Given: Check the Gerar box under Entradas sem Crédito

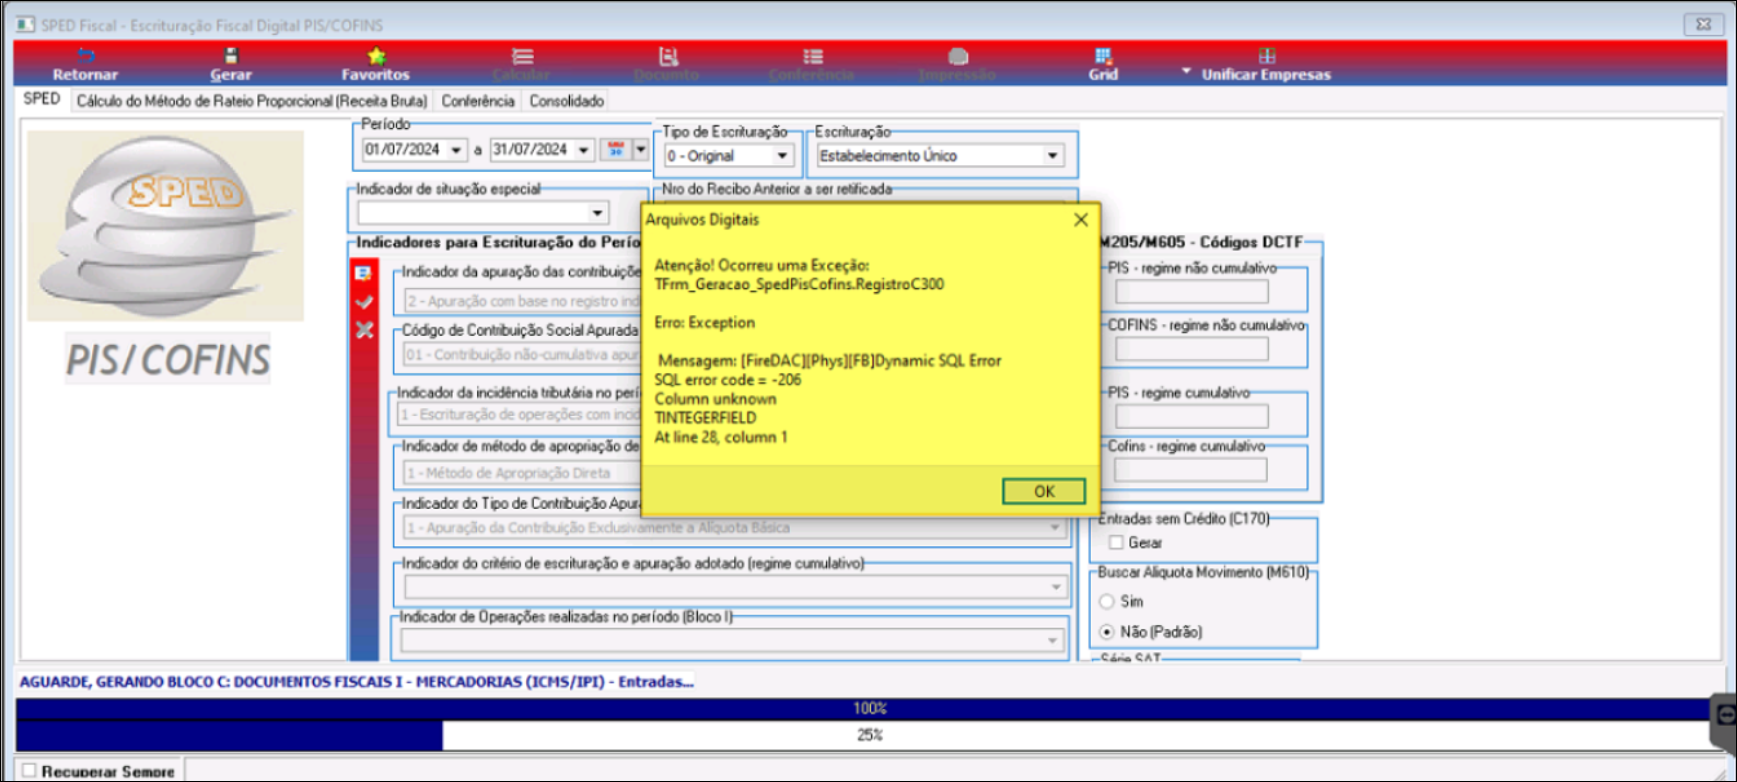Looking at the screenshot, I should (x=1116, y=543).
